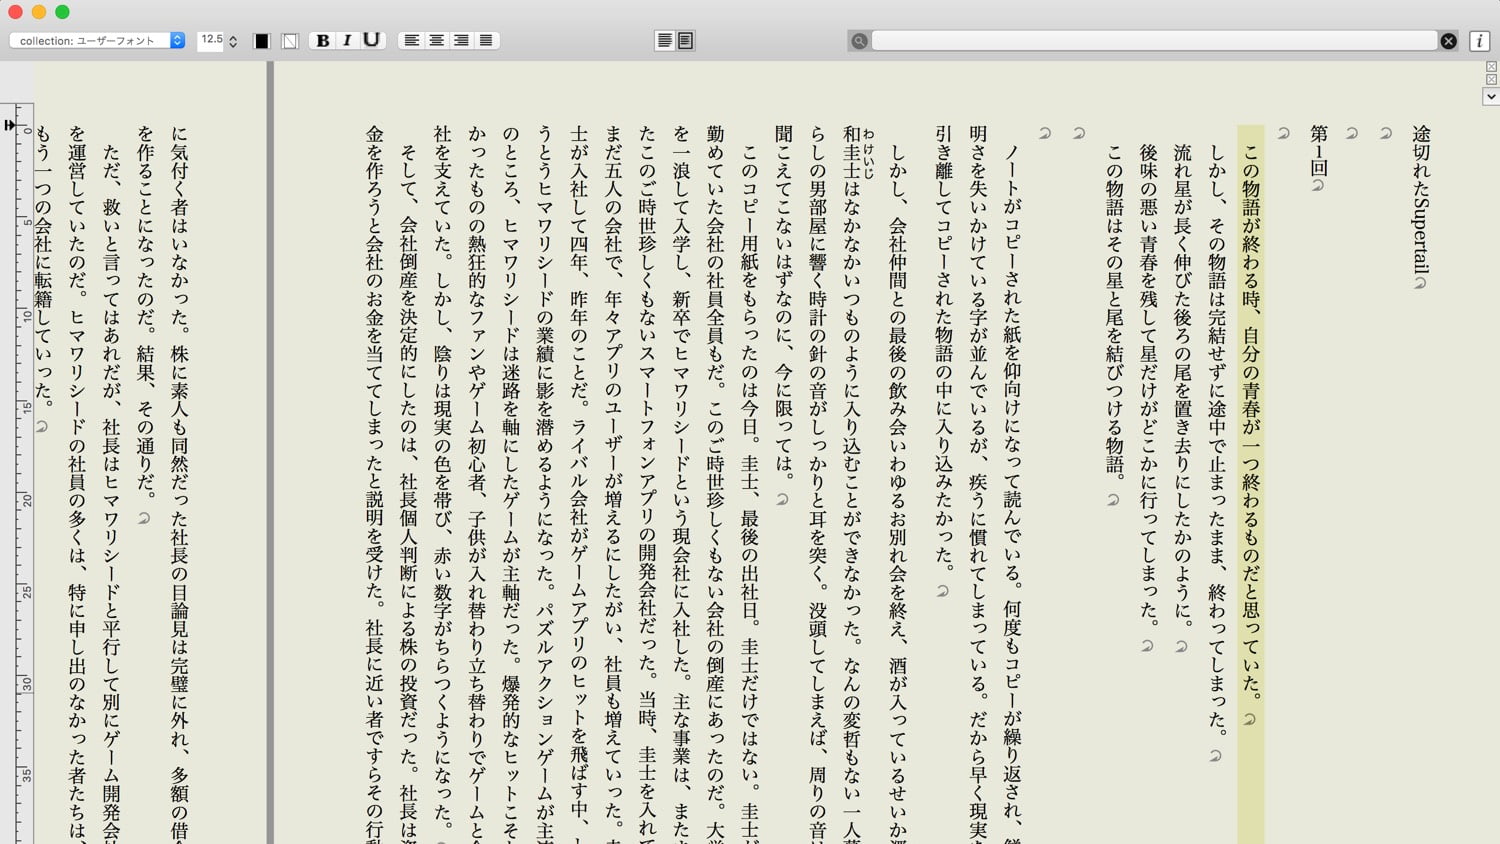Click the line starting 引き離してコピーされた物語
The image size is (1500, 844).
(943, 348)
